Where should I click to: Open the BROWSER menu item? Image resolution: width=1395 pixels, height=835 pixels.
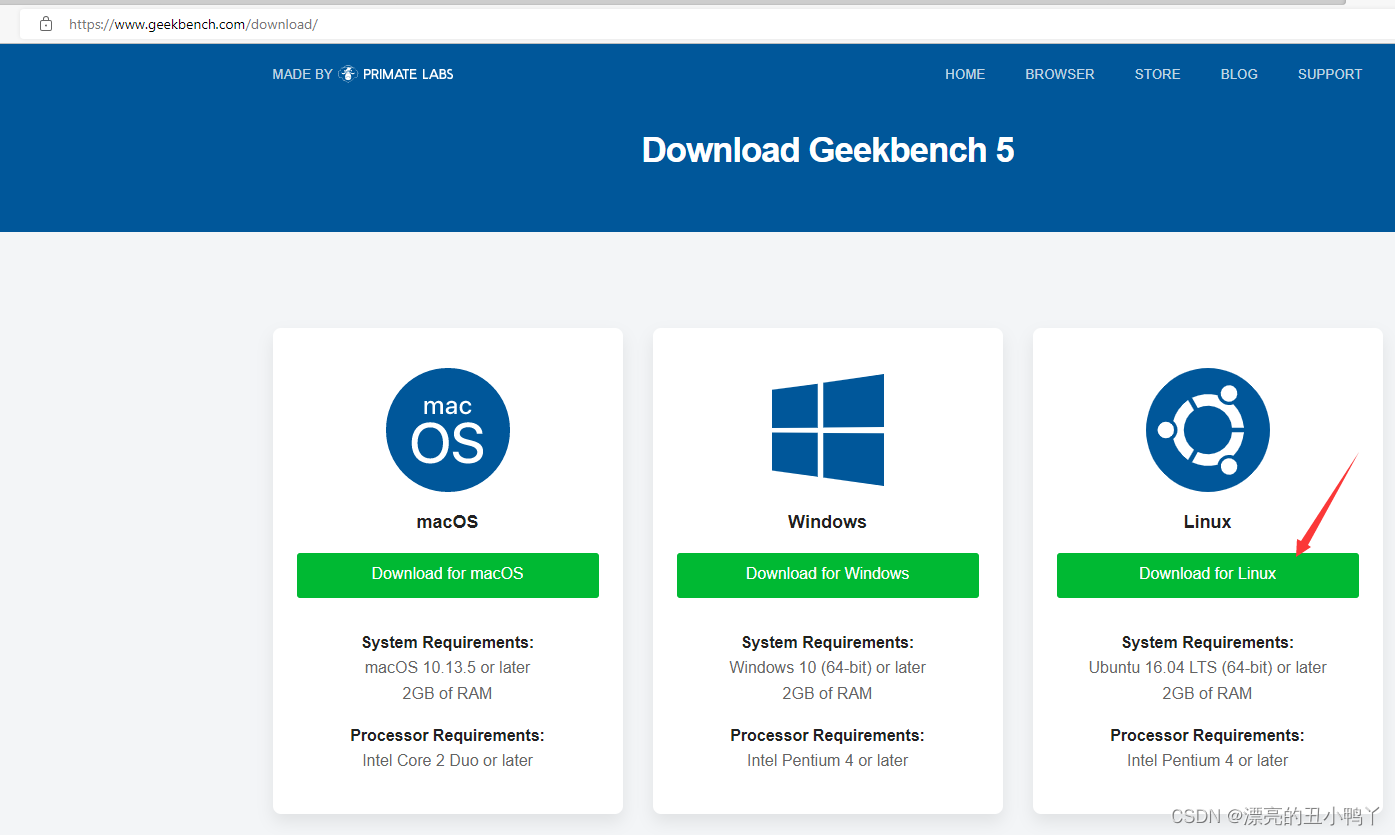(1059, 74)
